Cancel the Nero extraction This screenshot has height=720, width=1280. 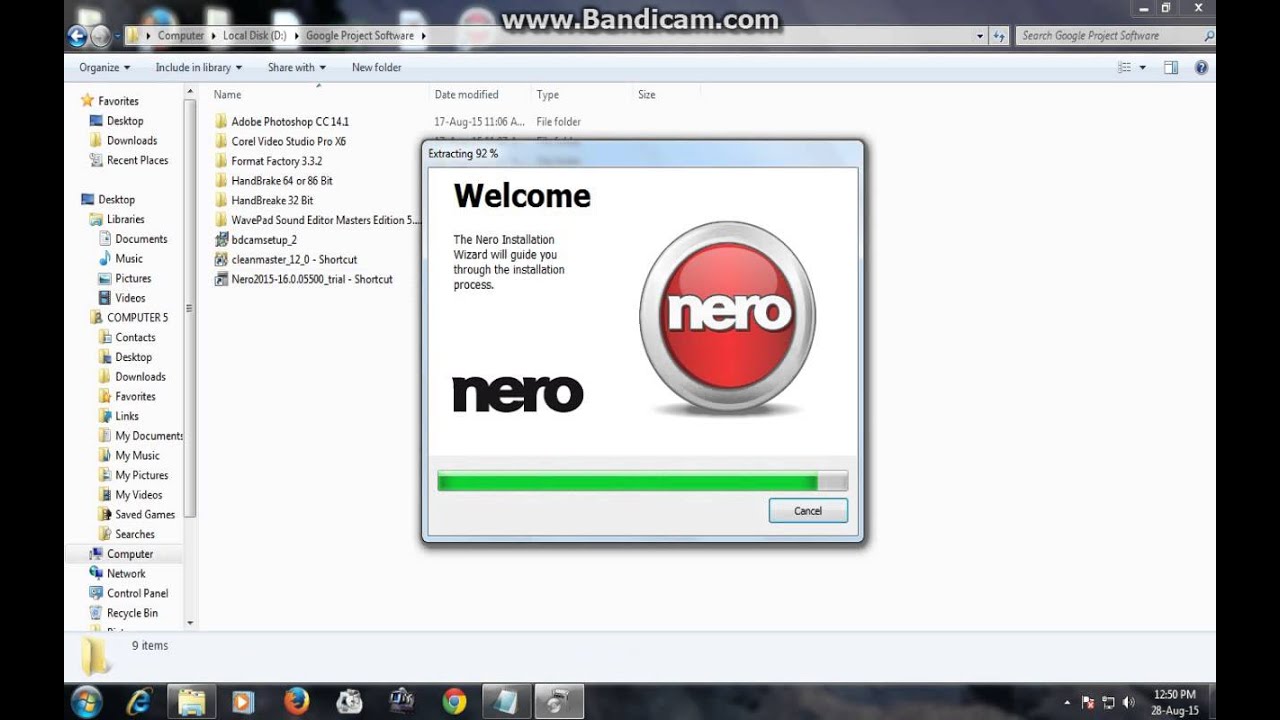(808, 511)
